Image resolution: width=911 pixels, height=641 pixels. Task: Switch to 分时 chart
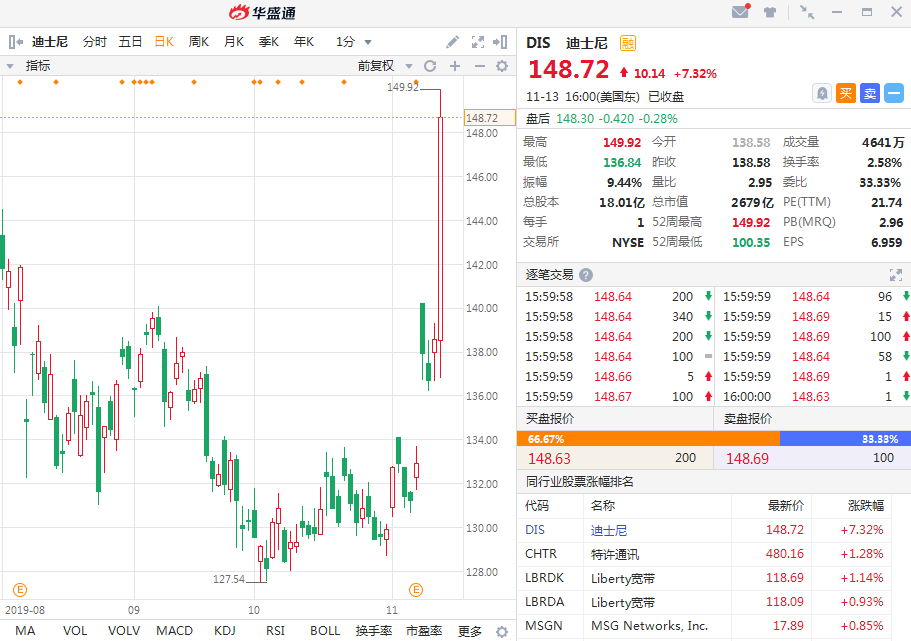pos(95,42)
